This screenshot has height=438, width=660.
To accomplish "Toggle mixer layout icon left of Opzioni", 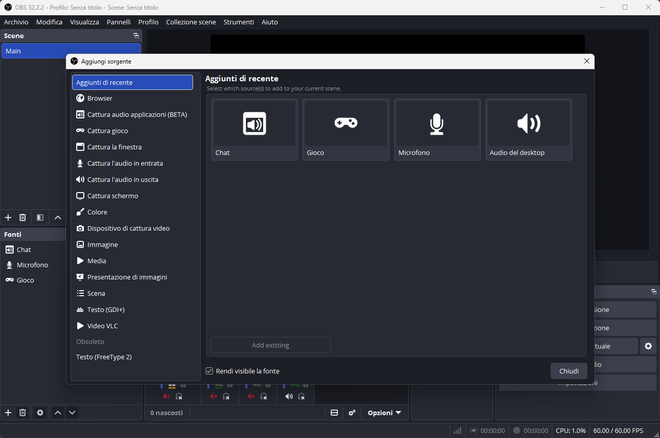I will (x=334, y=413).
